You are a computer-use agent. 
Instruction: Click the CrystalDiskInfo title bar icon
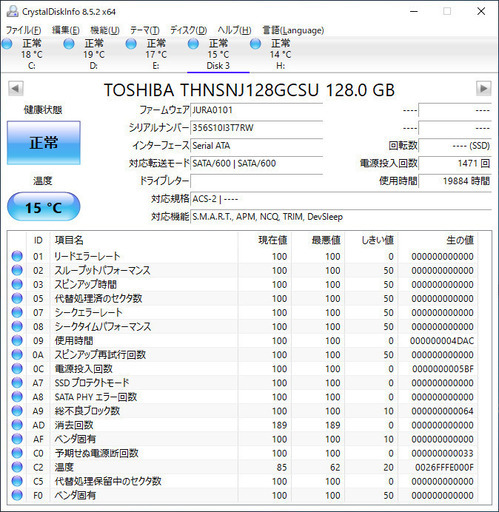13,11
